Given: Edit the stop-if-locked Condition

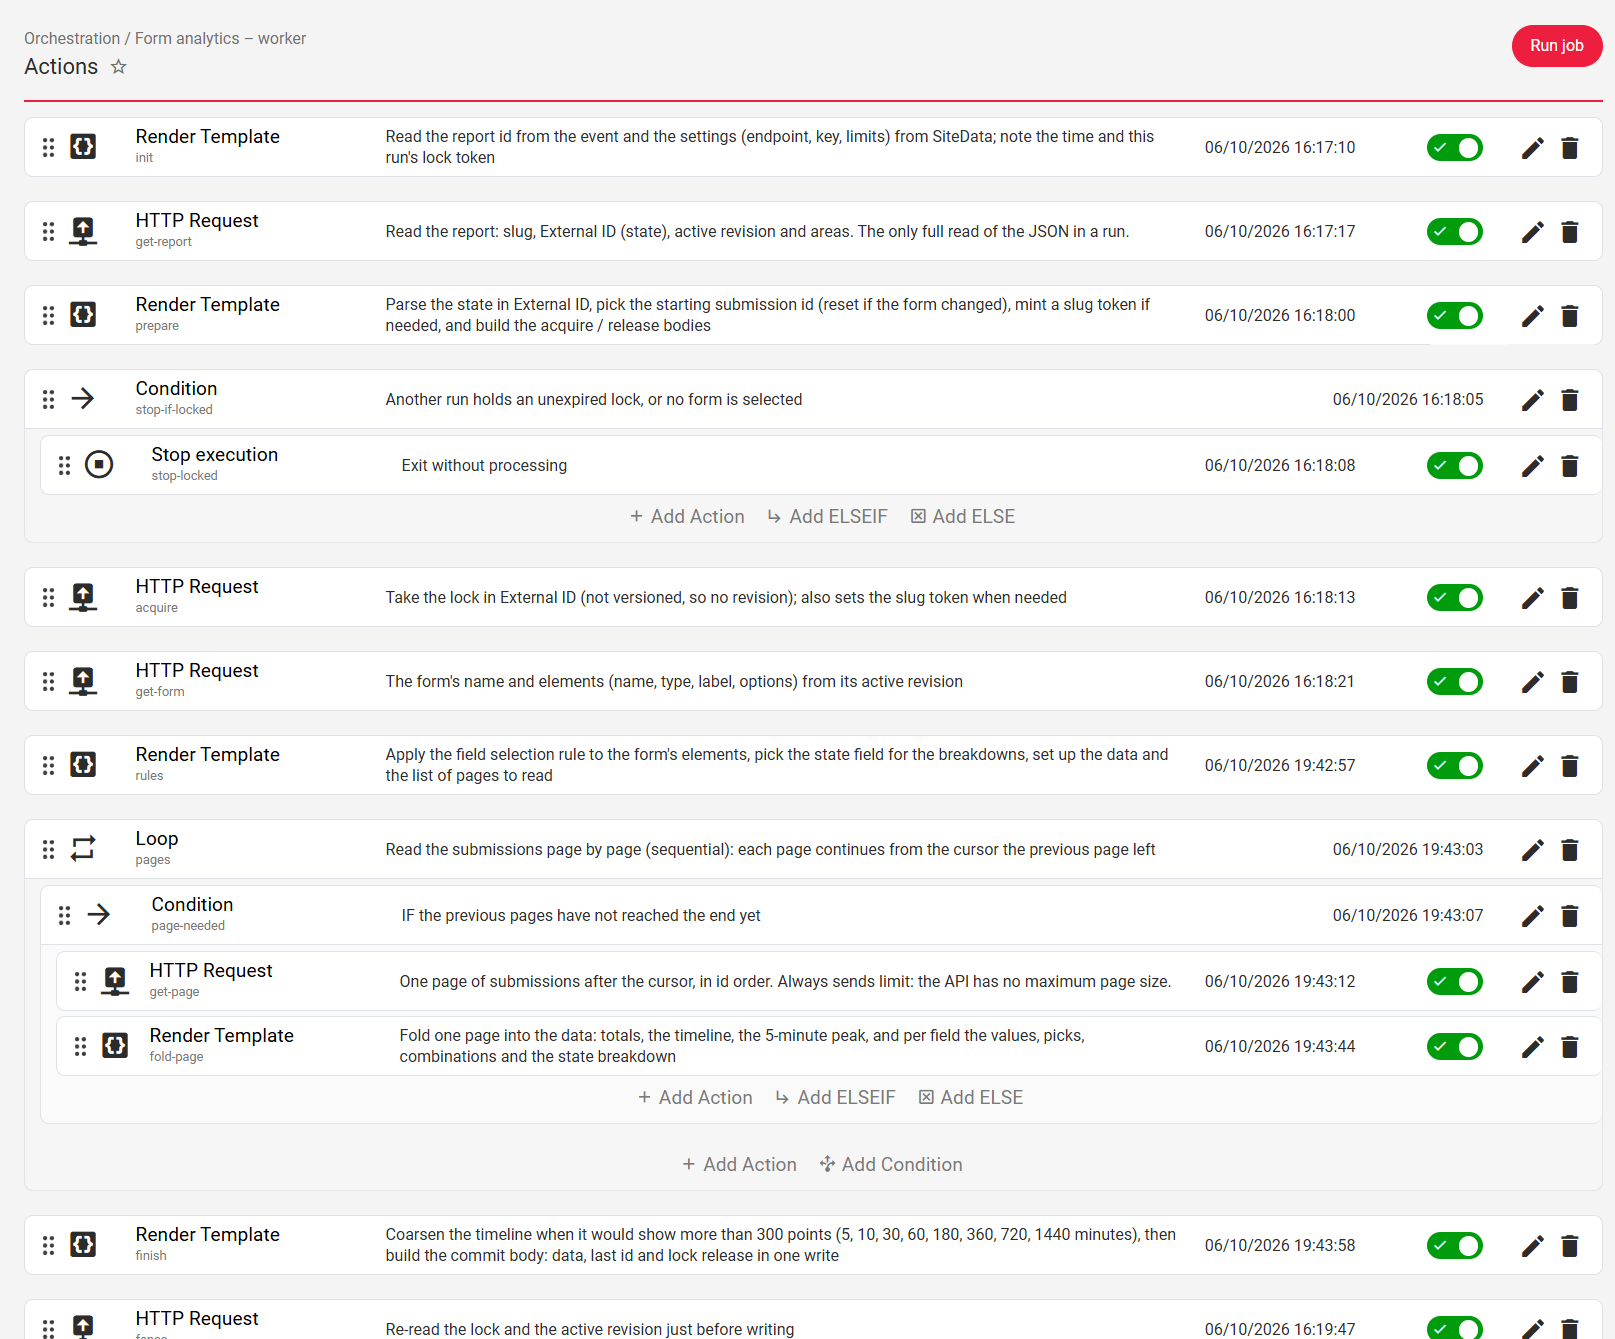Looking at the screenshot, I should 1532,400.
